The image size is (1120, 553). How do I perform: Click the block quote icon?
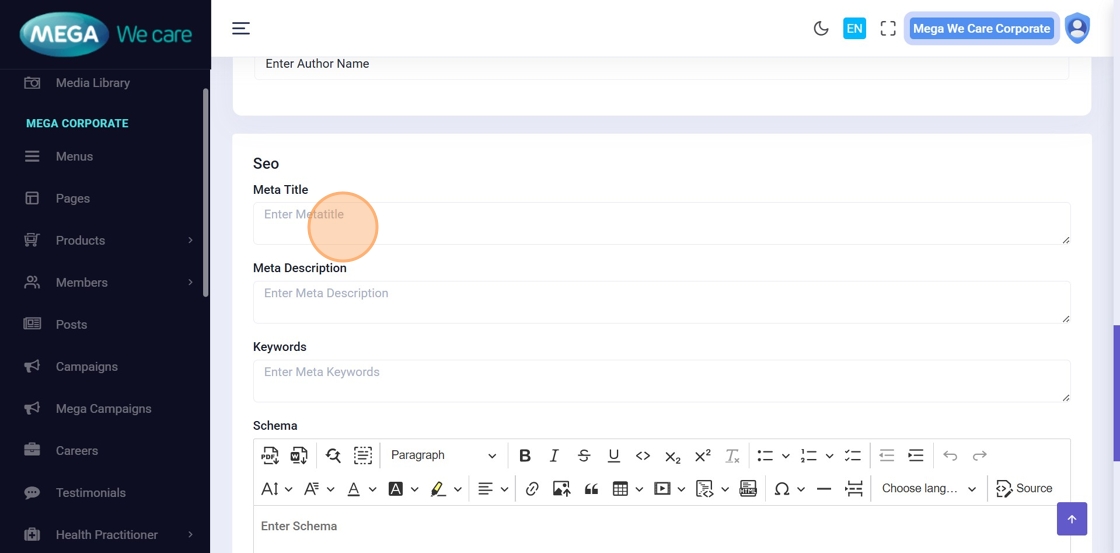[591, 489]
